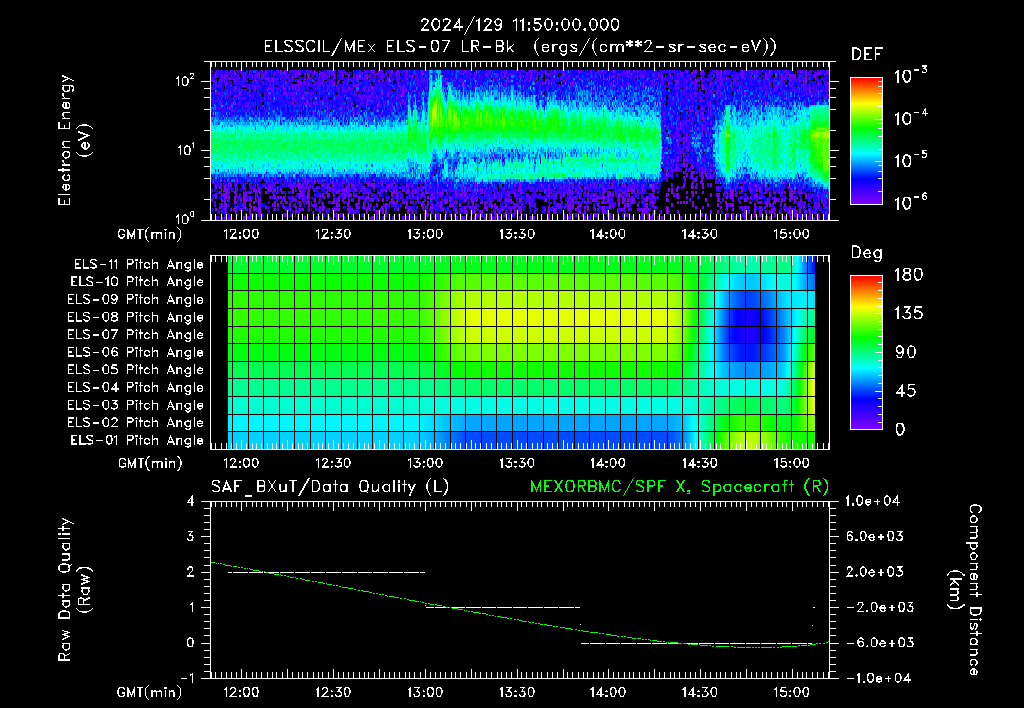Click the DEF colorbar title
Viewport: 1024px width, 708px height.
point(867,55)
